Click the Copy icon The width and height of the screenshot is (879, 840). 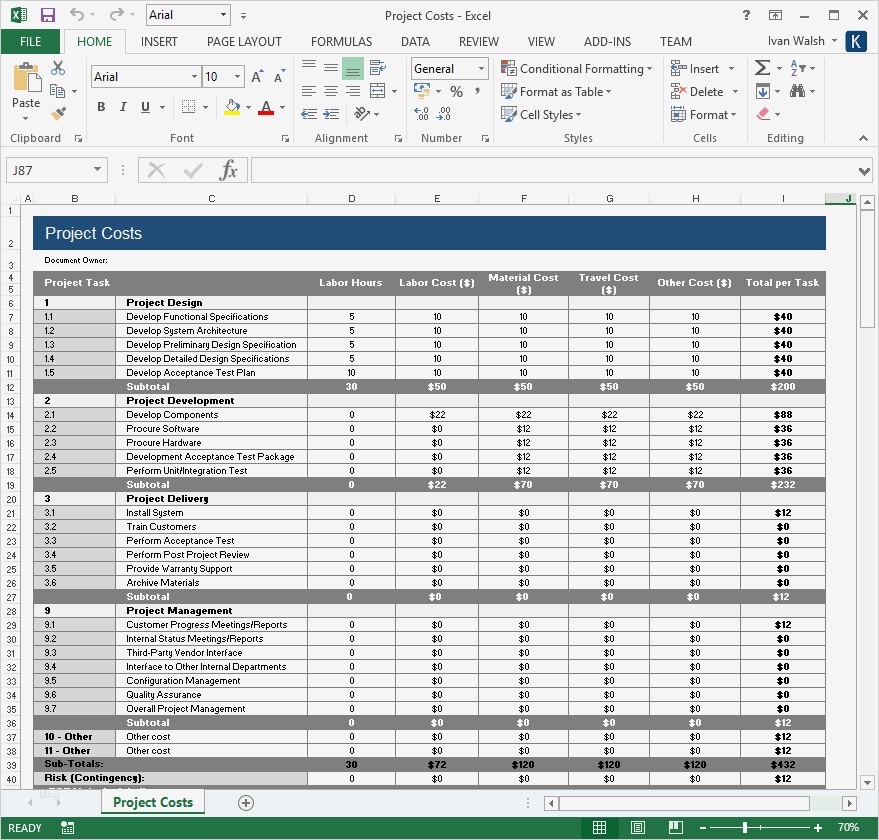point(57,90)
